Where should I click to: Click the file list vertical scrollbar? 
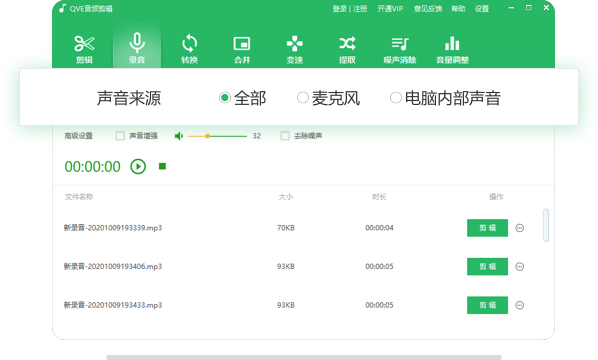pyautogui.click(x=546, y=225)
